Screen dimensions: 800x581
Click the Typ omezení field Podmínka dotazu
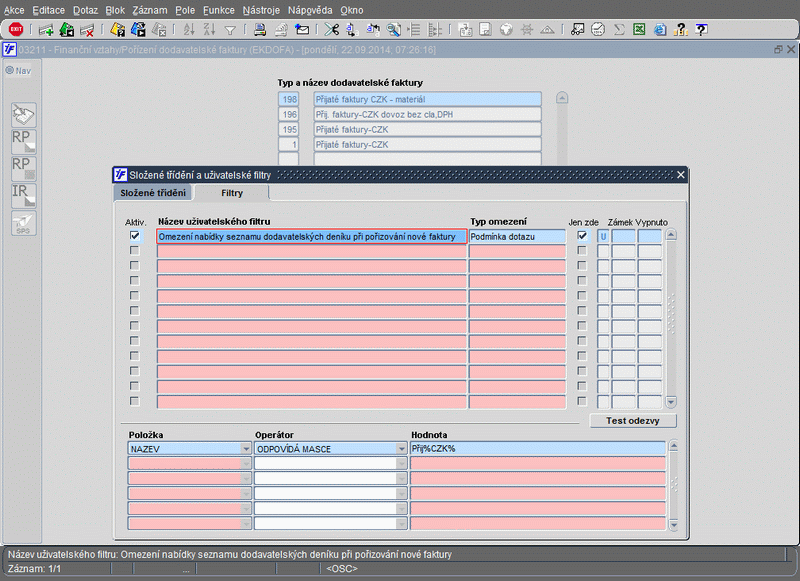(x=517, y=237)
